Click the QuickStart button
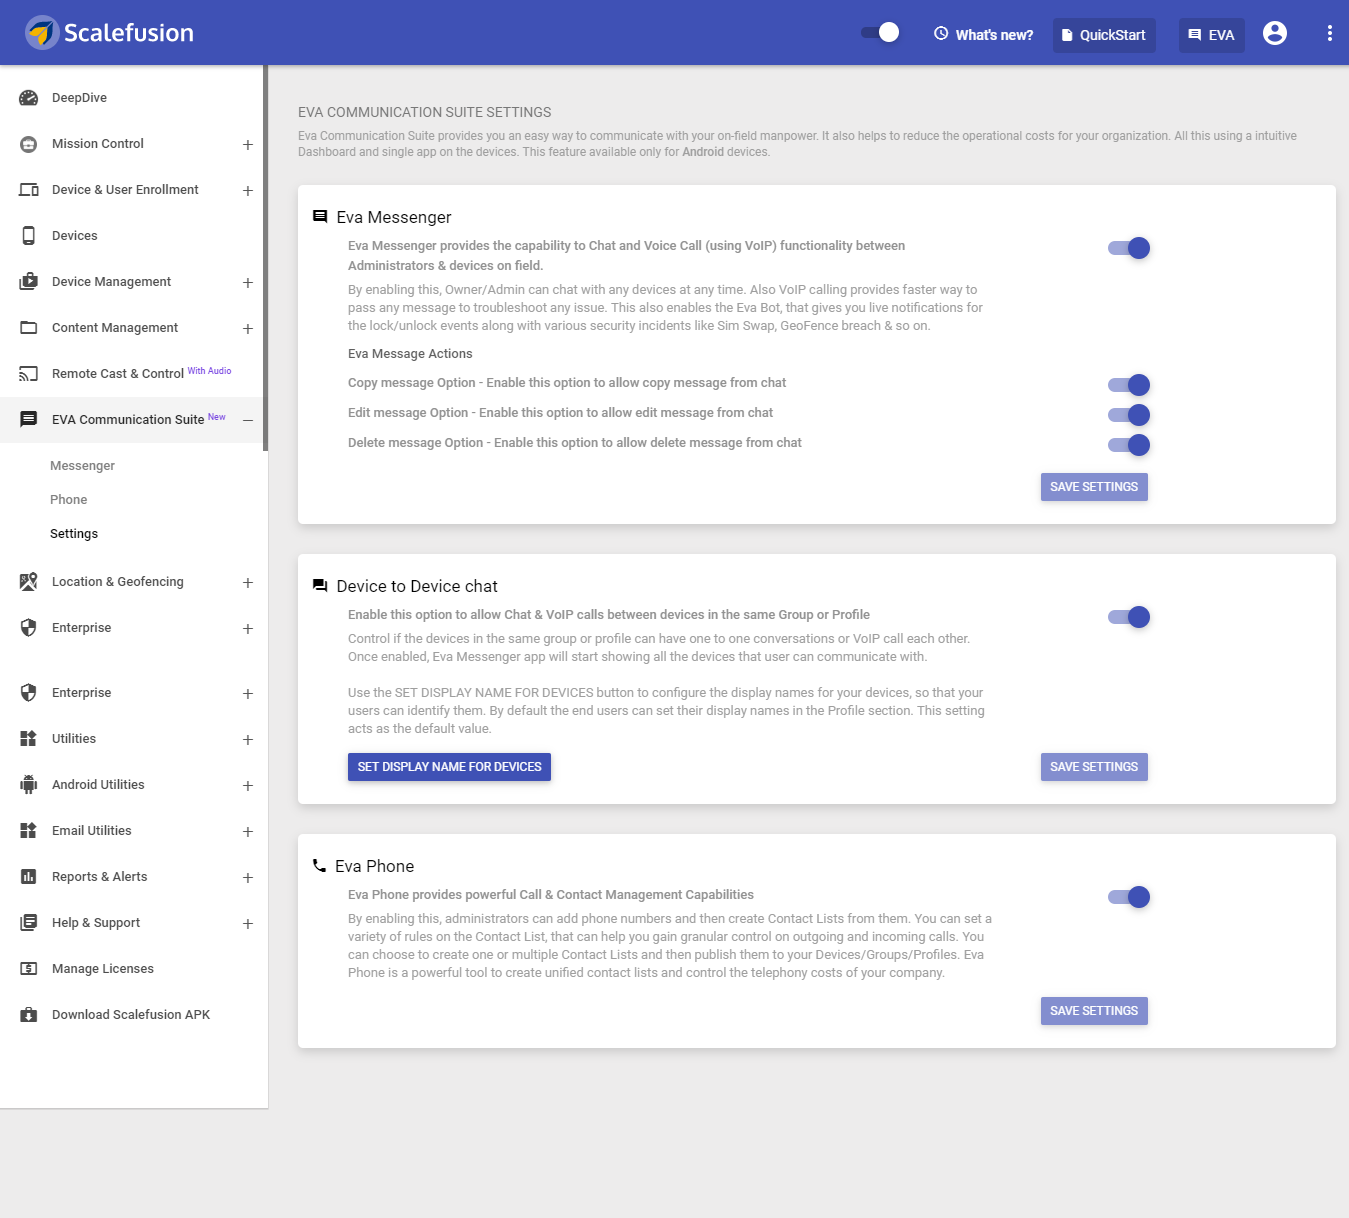Image resolution: width=1349 pixels, height=1218 pixels. click(x=1104, y=35)
